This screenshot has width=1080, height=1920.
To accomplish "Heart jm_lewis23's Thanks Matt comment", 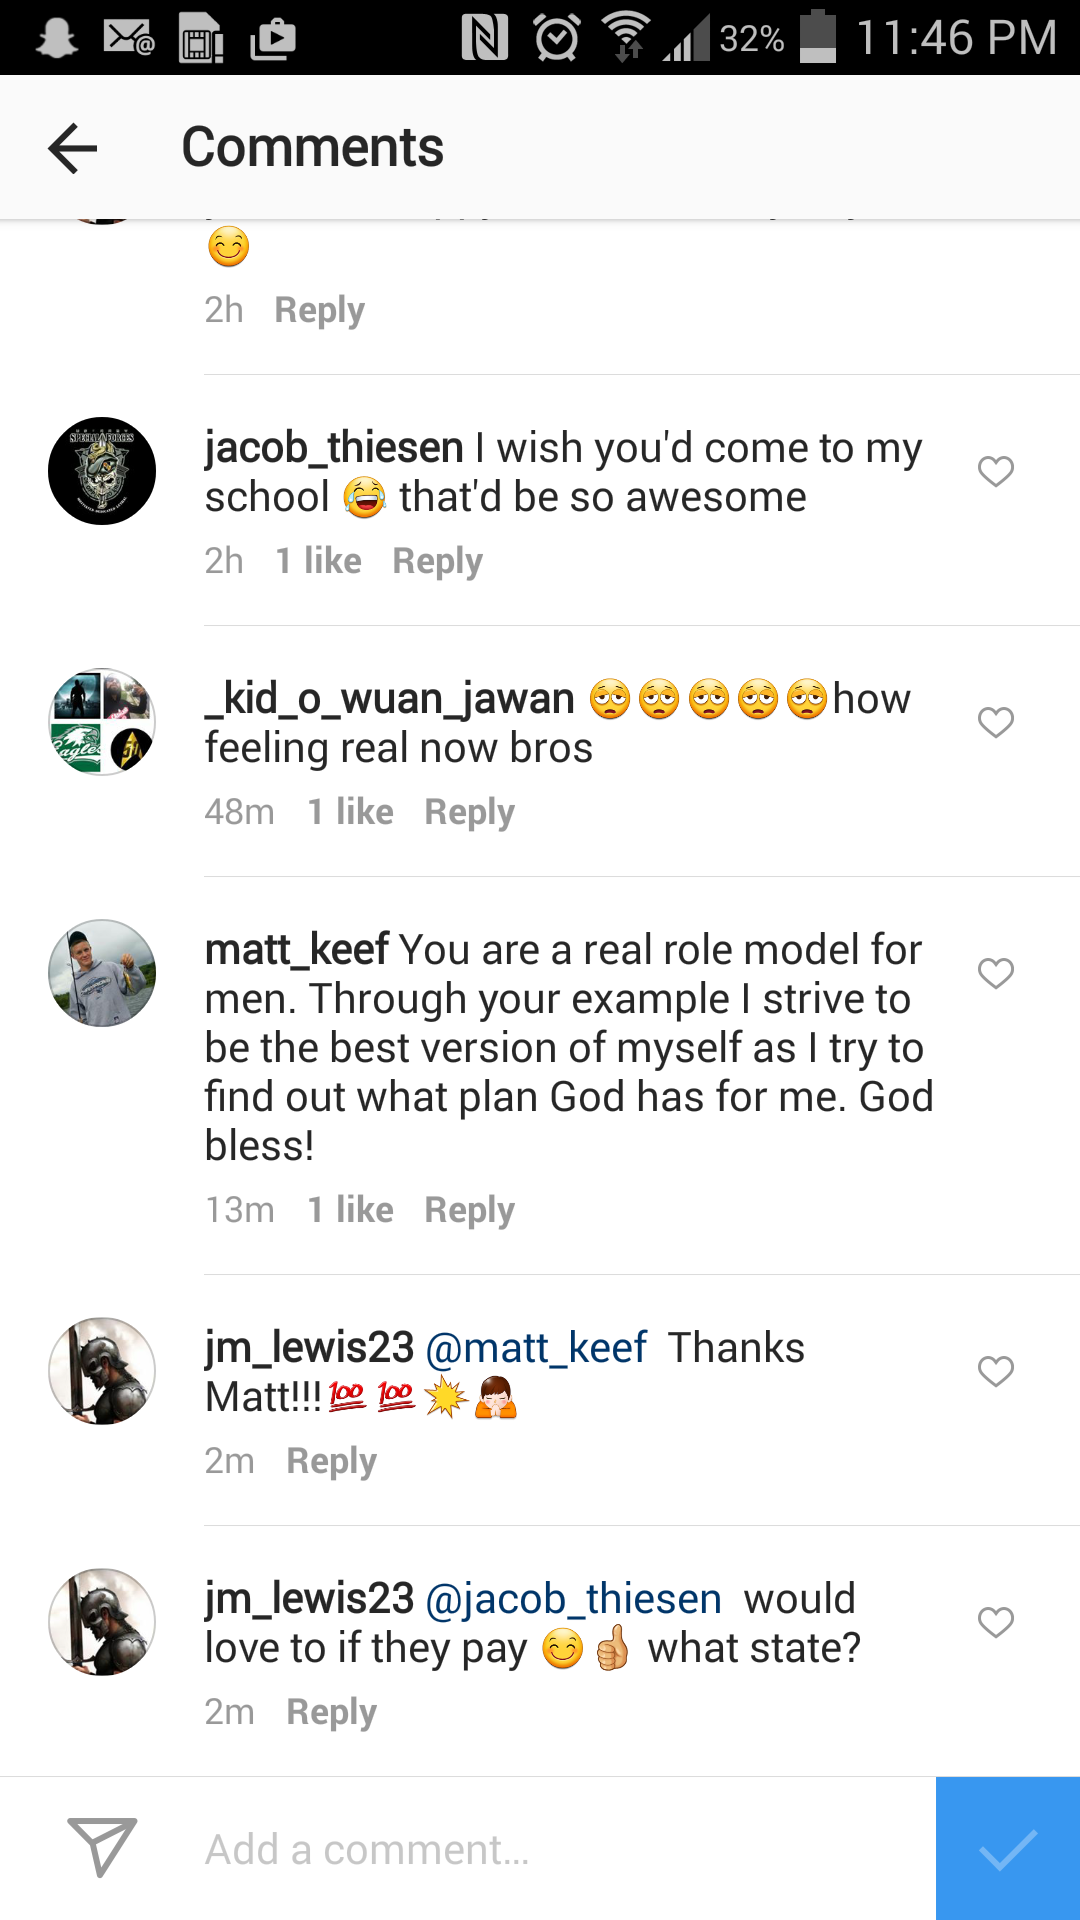I will click(x=995, y=1371).
